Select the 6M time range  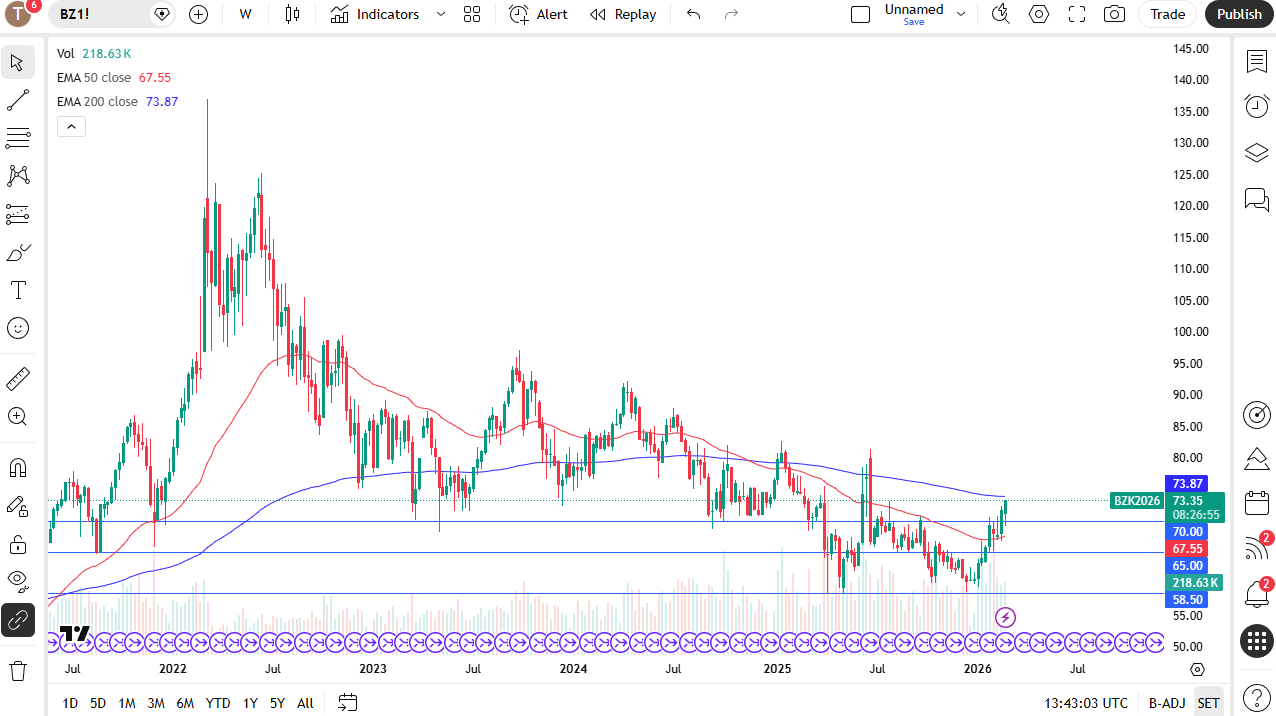coord(185,703)
